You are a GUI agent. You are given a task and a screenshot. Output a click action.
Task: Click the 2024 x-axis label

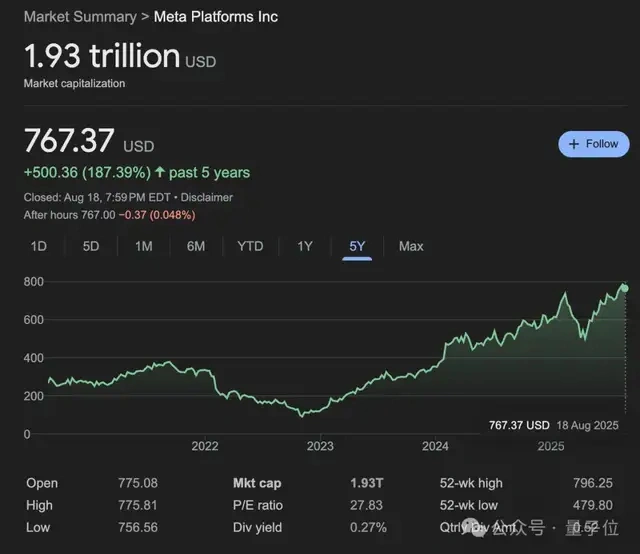pyautogui.click(x=435, y=446)
